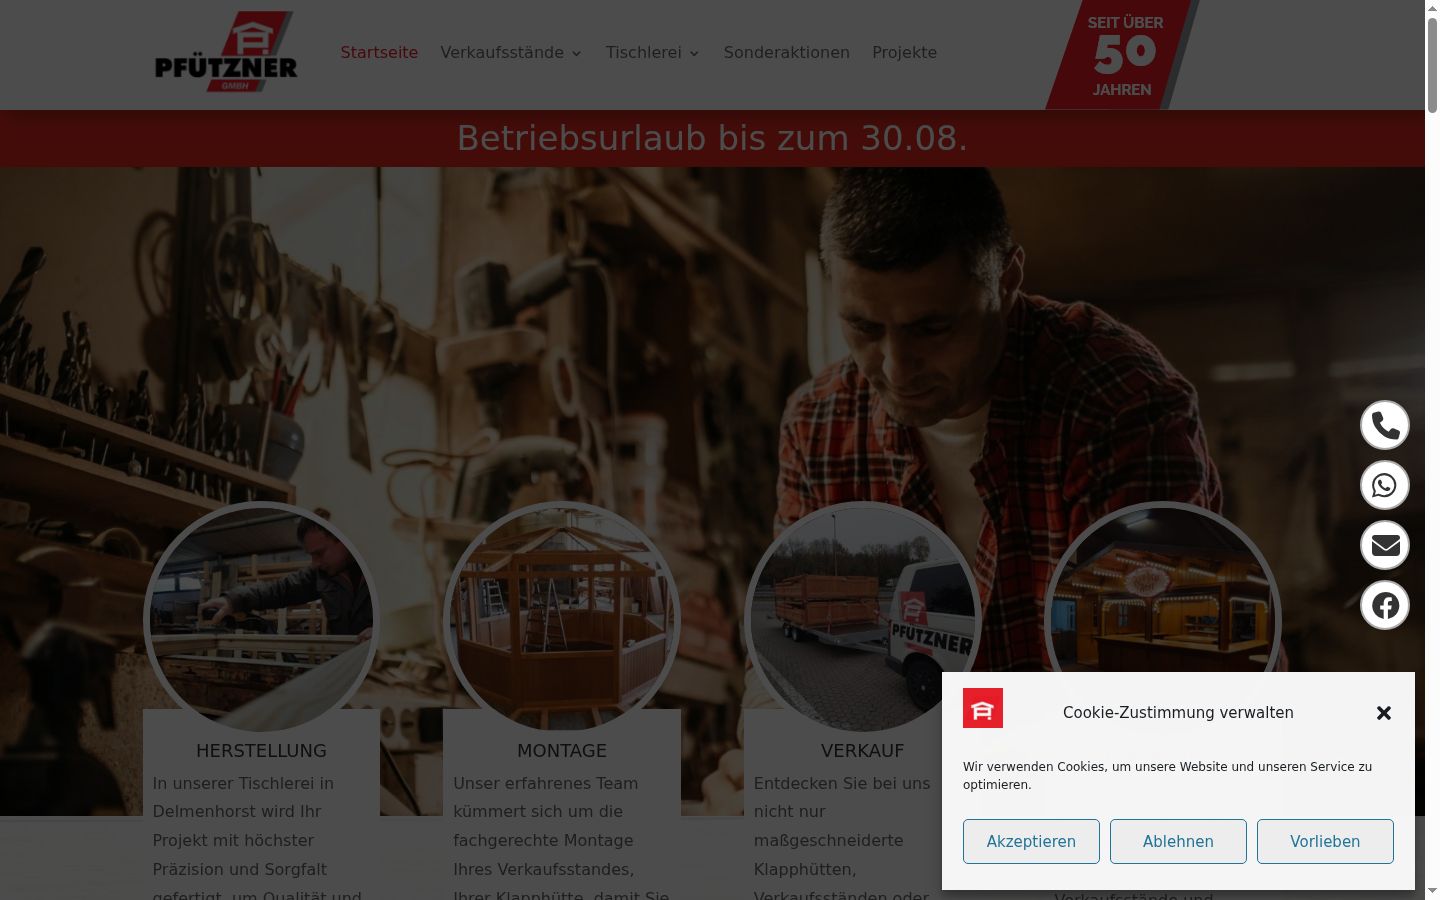Click the Montage circular image
1440x900 pixels.
pyautogui.click(x=562, y=619)
